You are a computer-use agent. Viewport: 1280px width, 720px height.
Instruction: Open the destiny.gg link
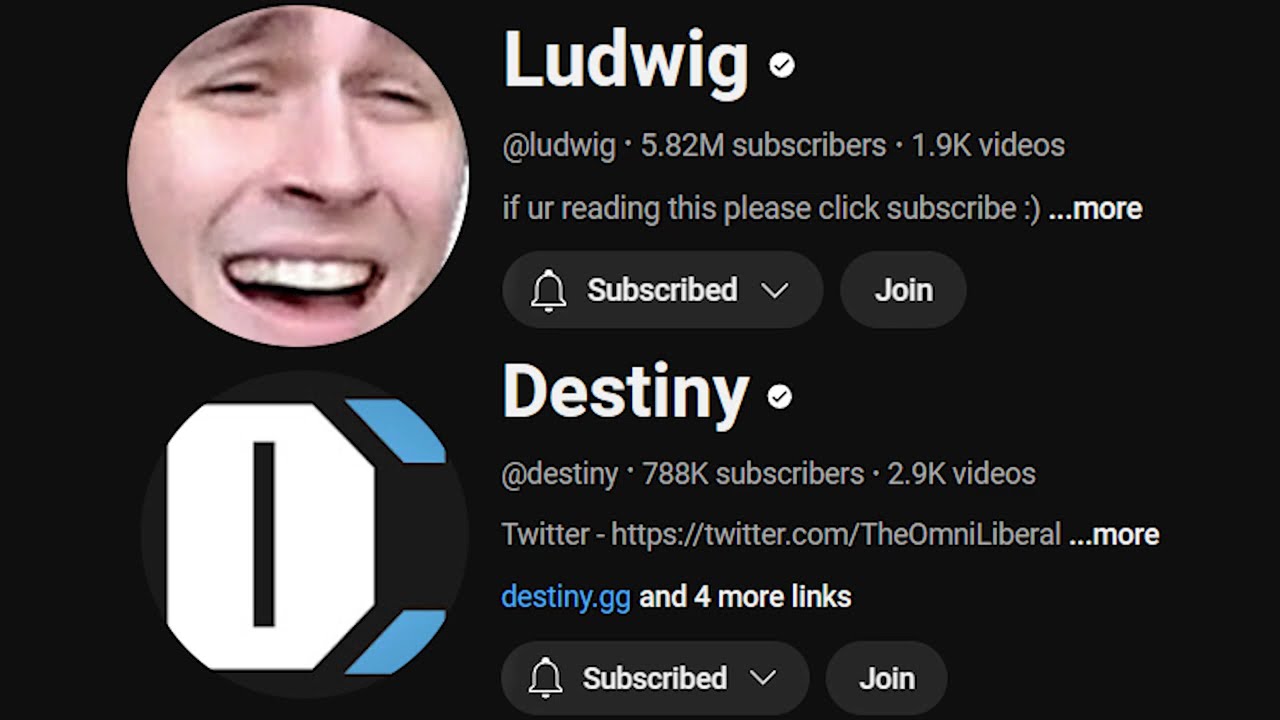[x=565, y=597]
